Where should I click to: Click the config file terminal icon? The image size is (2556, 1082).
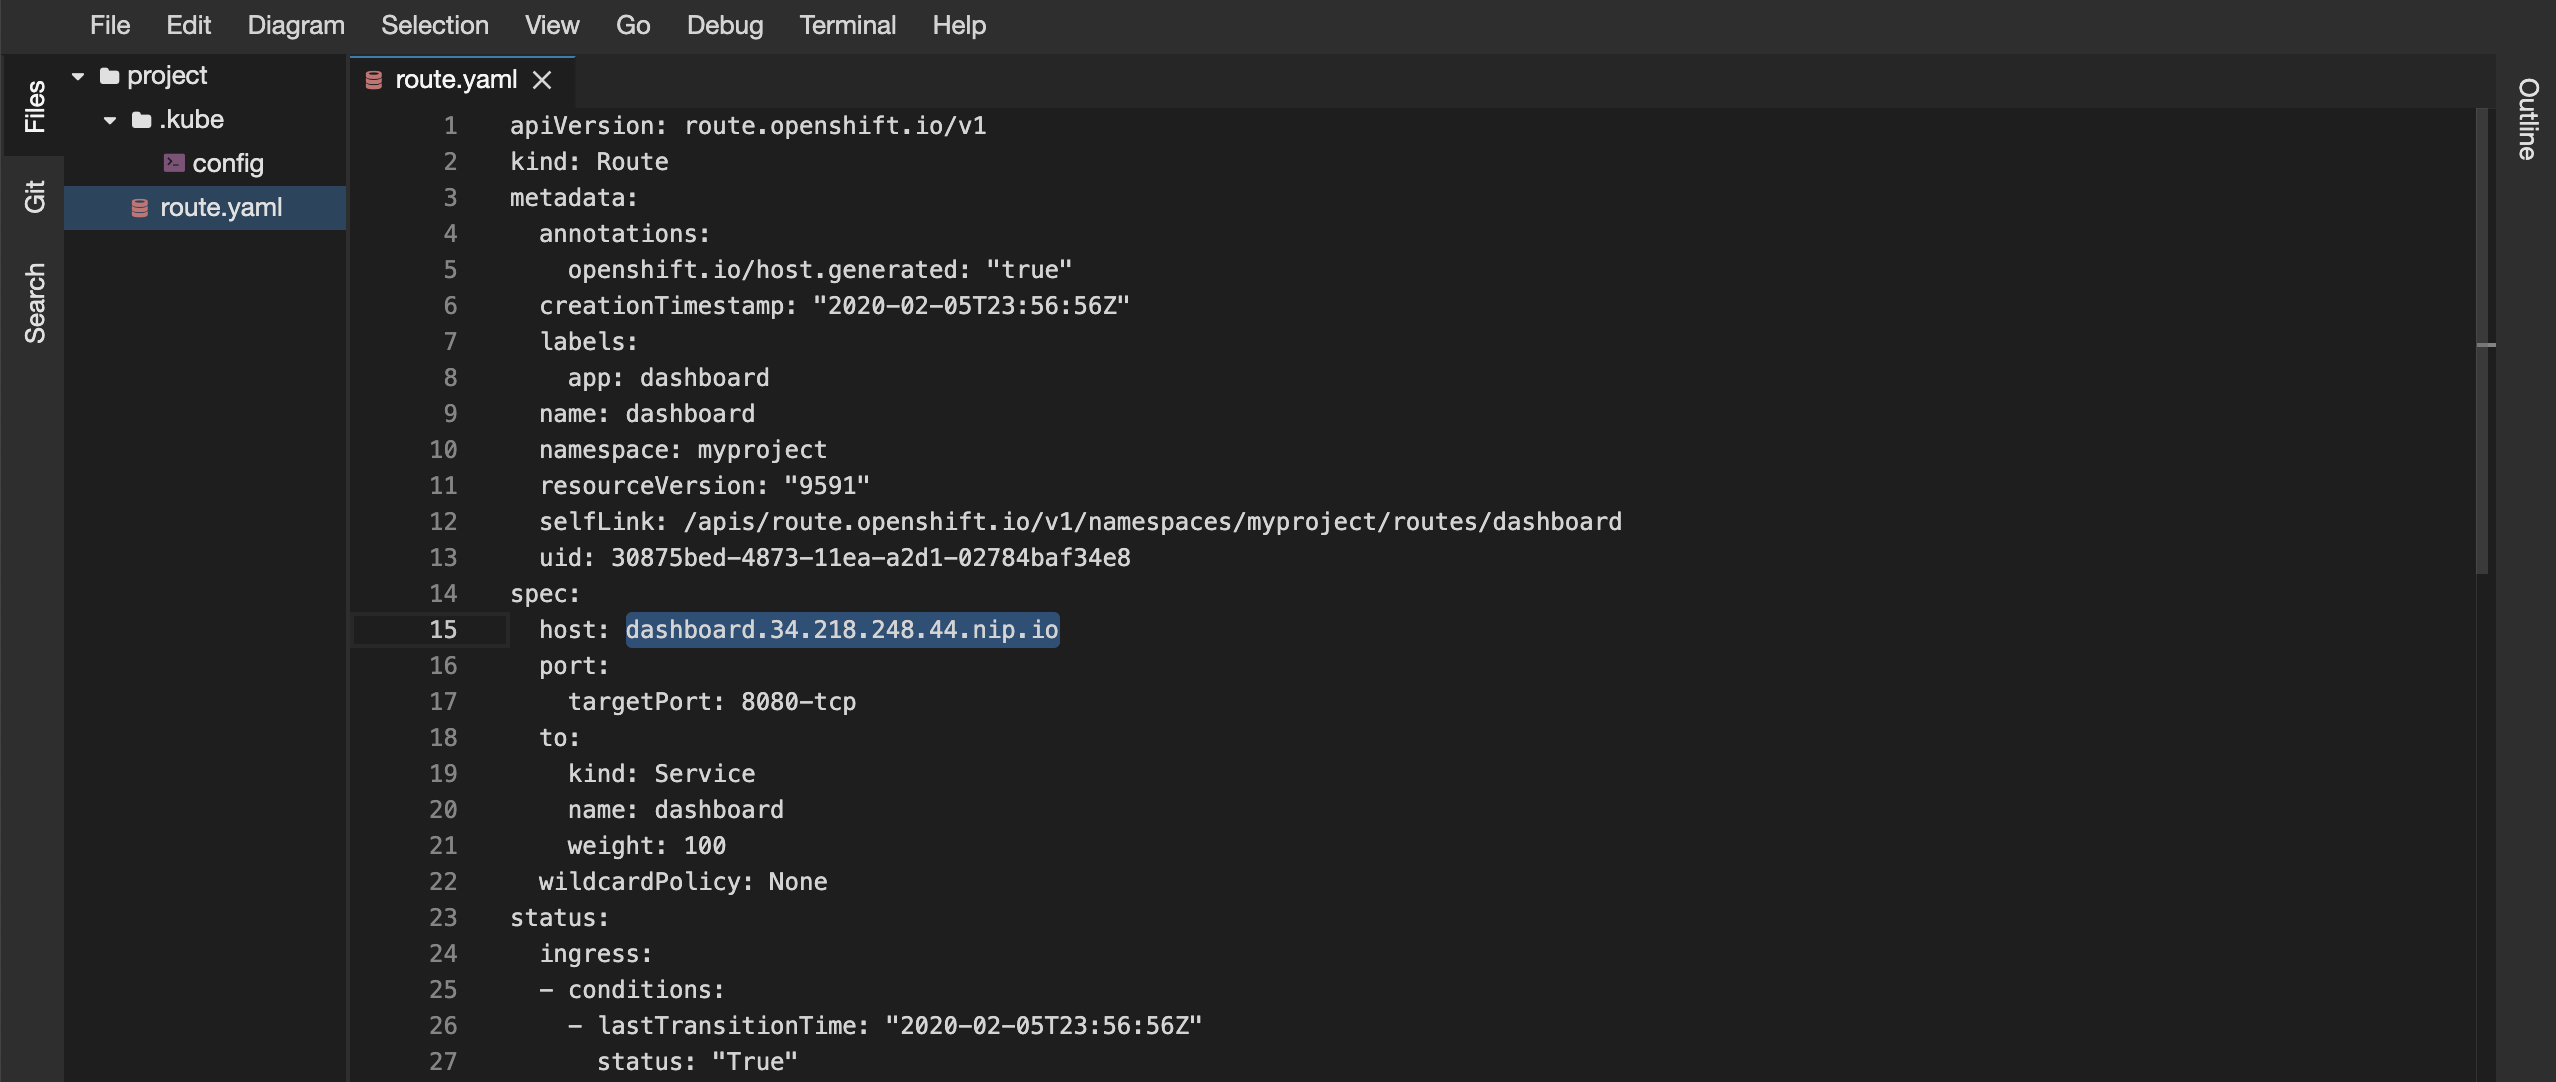click(174, 163)
